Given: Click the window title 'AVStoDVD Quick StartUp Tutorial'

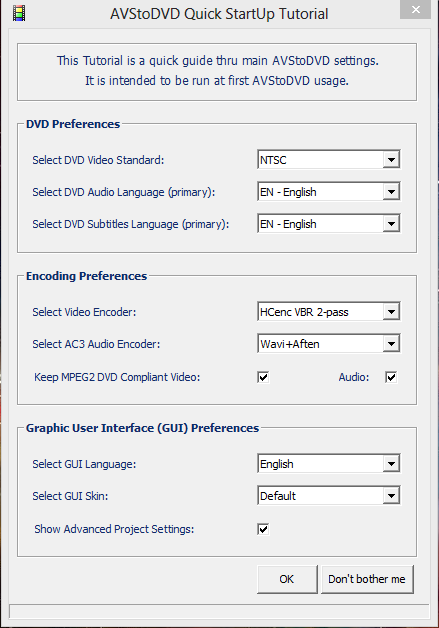Looking at the screenshot, I should pos(219,14).
